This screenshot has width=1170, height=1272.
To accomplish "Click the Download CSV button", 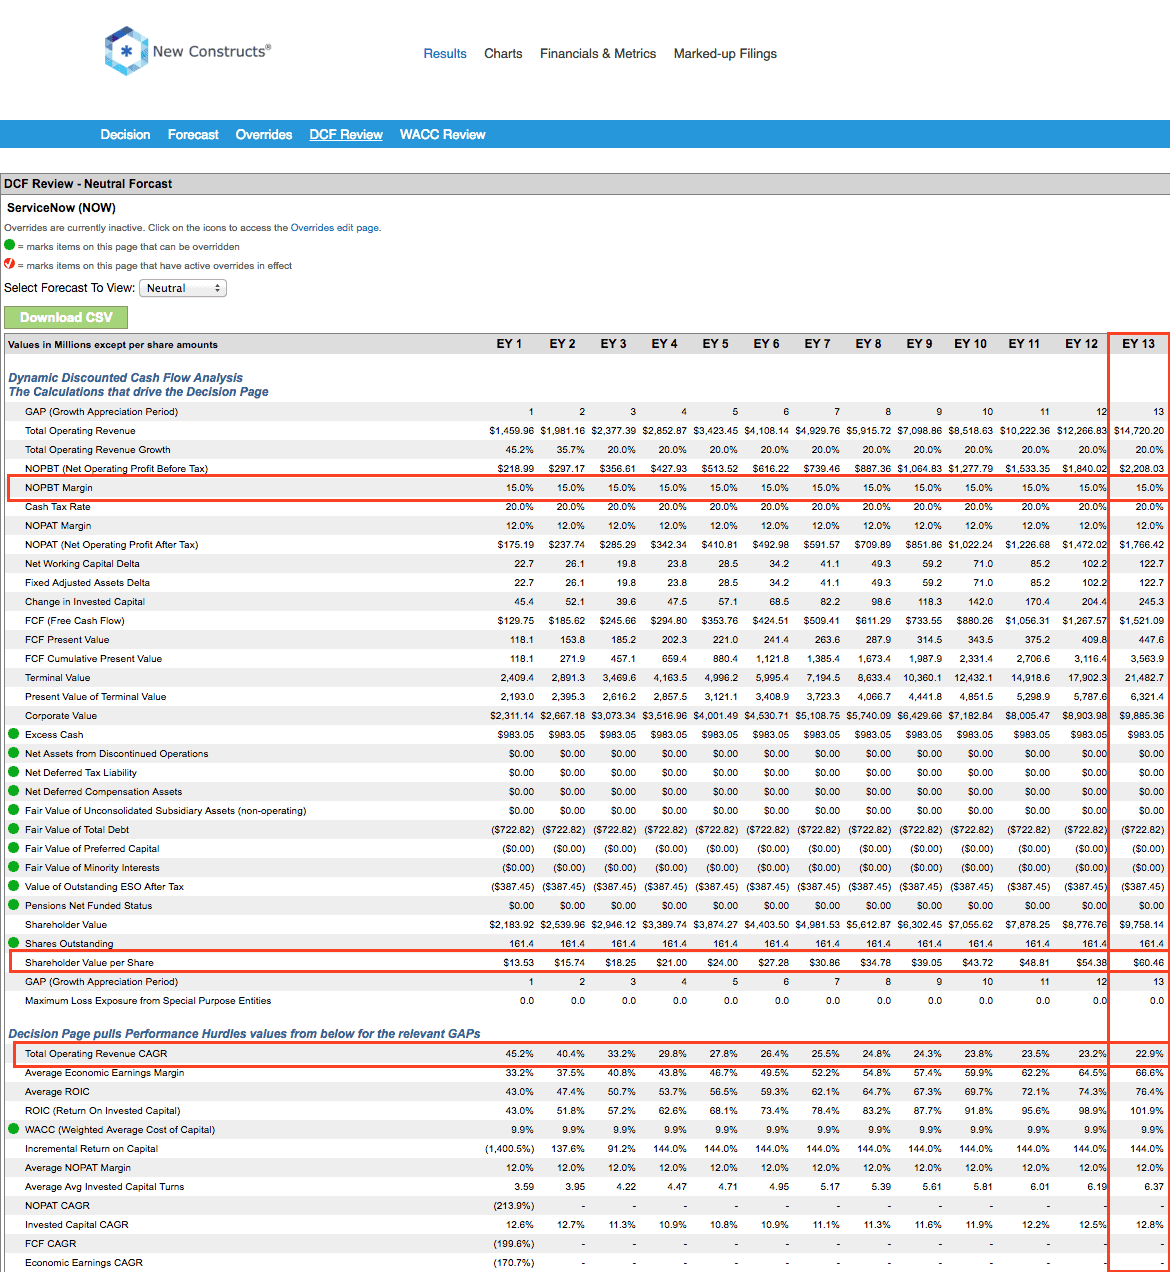I will 66,317.
